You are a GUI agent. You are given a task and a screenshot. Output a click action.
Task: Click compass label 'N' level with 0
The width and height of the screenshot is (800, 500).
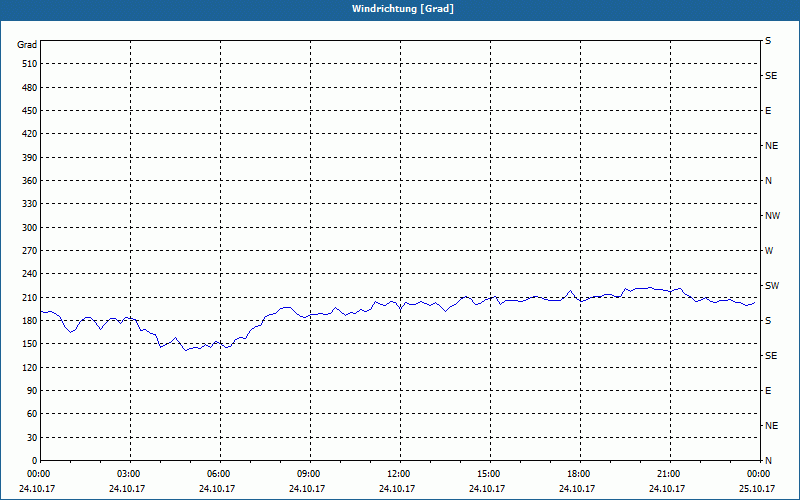768,461
